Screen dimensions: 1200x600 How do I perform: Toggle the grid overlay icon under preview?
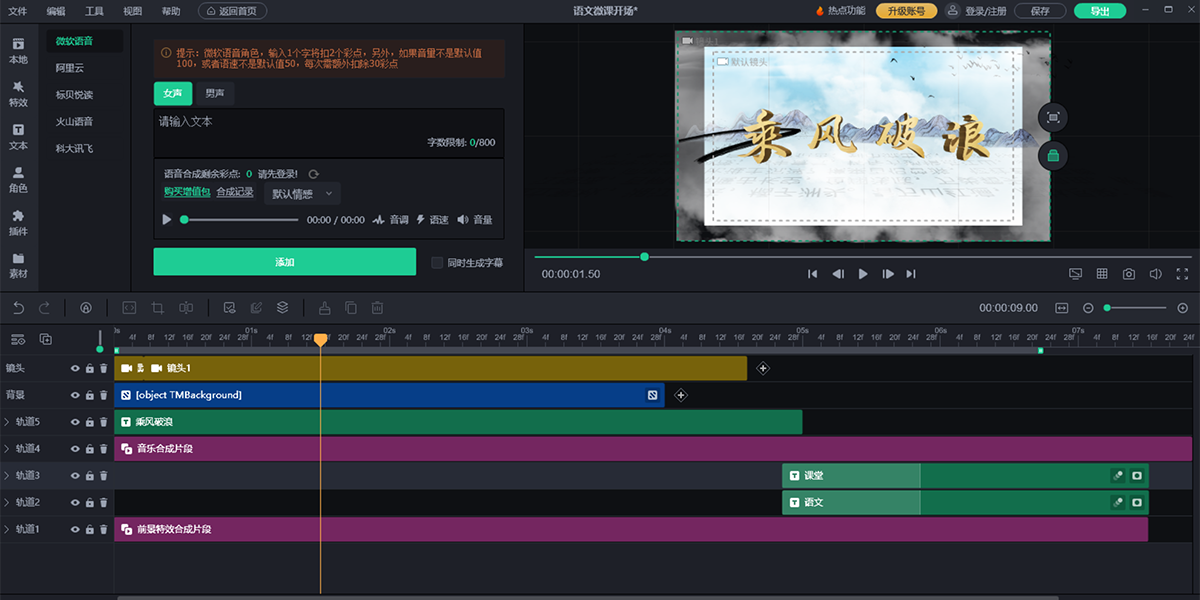[1102, 274]
